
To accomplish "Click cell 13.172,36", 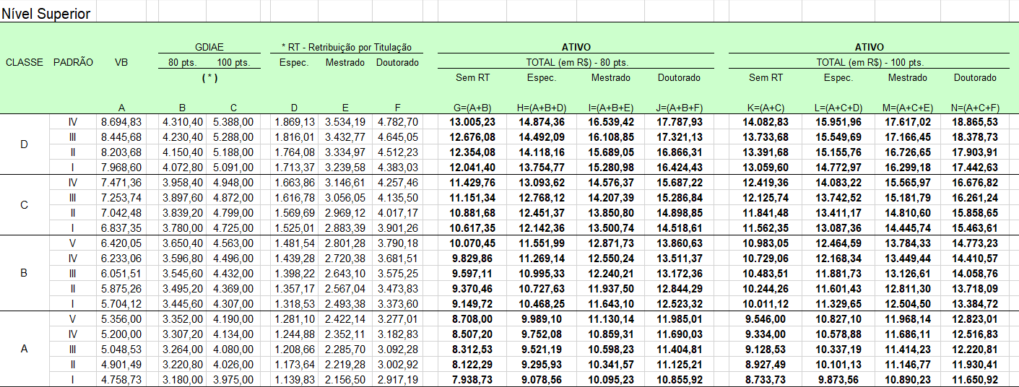I will click(680, 275).
